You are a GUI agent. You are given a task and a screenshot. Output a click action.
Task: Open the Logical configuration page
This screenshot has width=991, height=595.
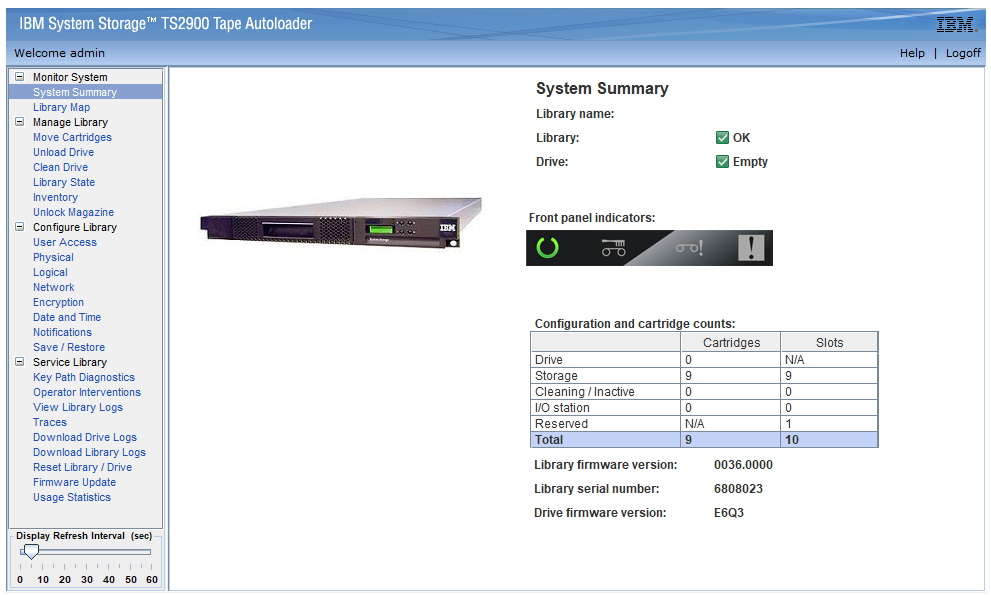click(x=50, y=273)
